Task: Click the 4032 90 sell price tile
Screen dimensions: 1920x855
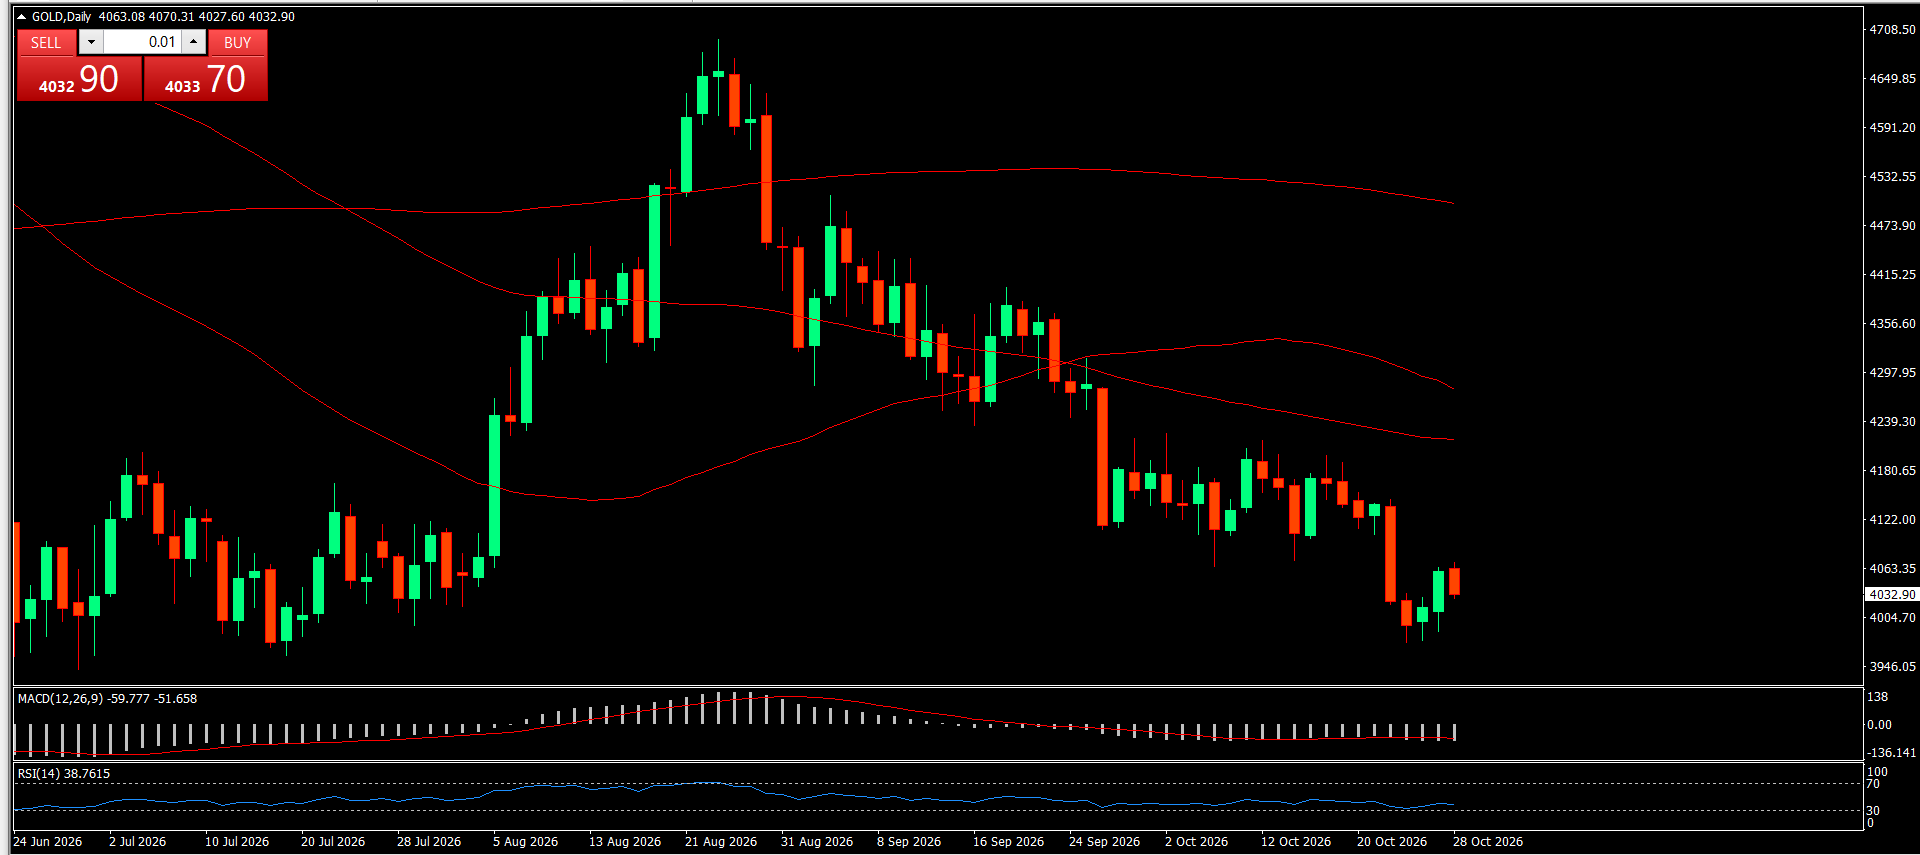Action: (80, 79)
